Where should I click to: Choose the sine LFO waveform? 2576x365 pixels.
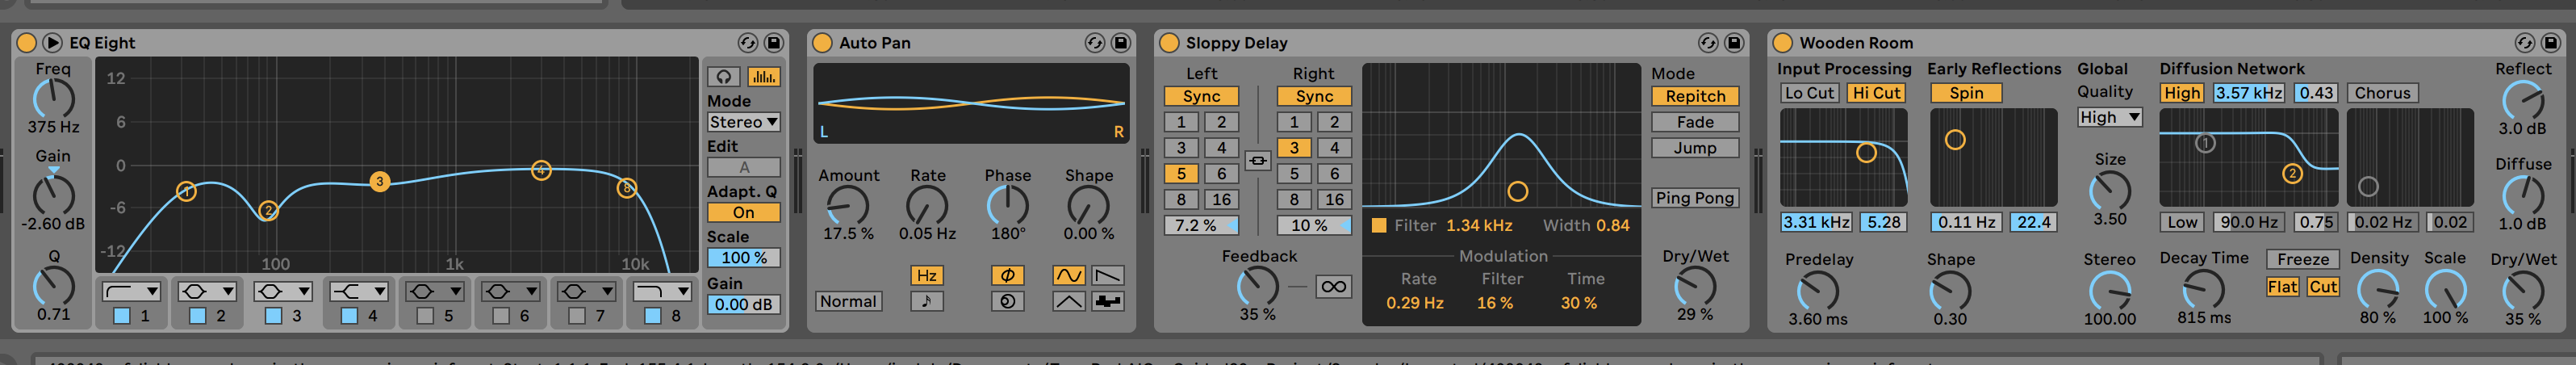[1068, 275]
